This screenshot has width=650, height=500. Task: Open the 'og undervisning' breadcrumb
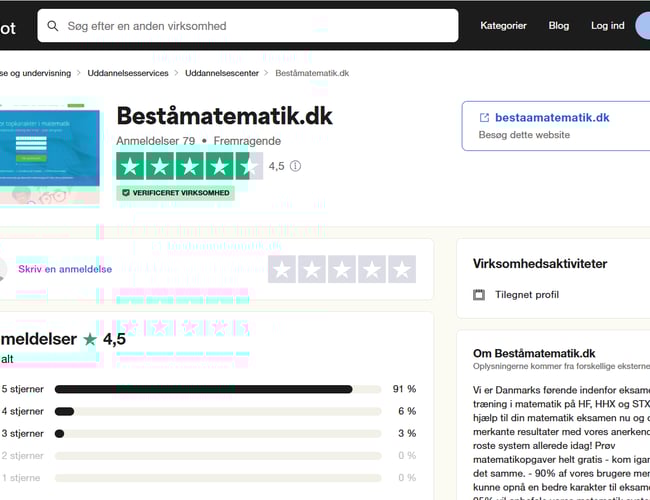point(35,73)
